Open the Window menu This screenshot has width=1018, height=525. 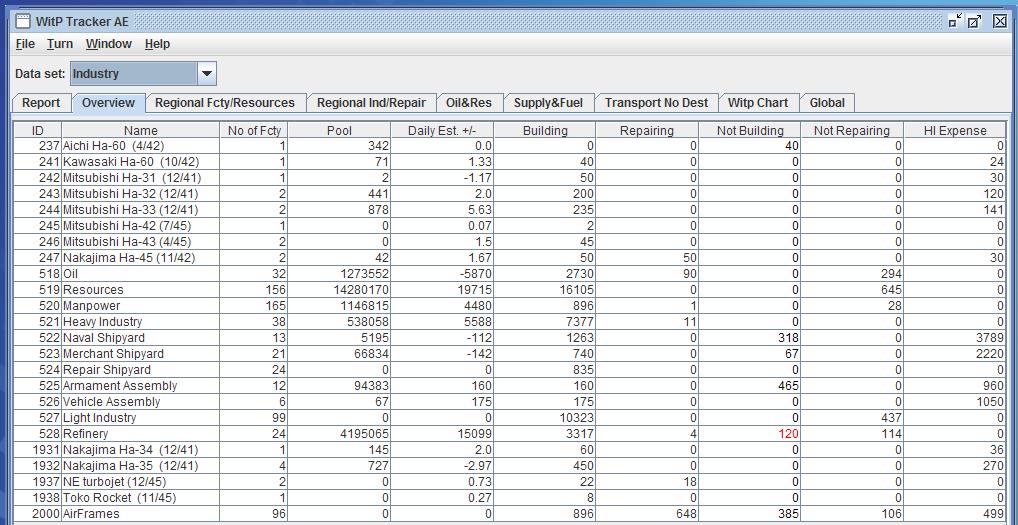coord(108,43)
